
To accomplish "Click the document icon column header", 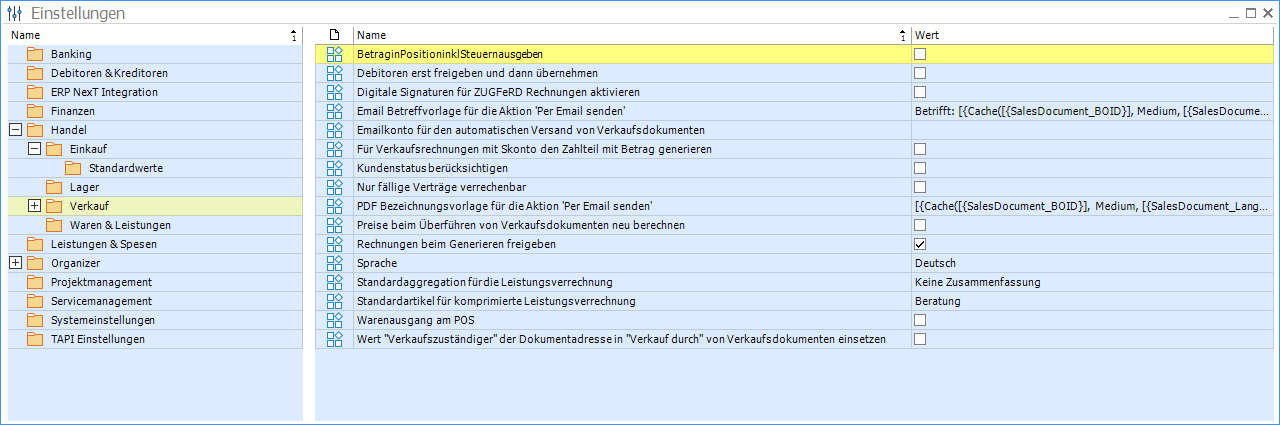I will coord(335,35).
